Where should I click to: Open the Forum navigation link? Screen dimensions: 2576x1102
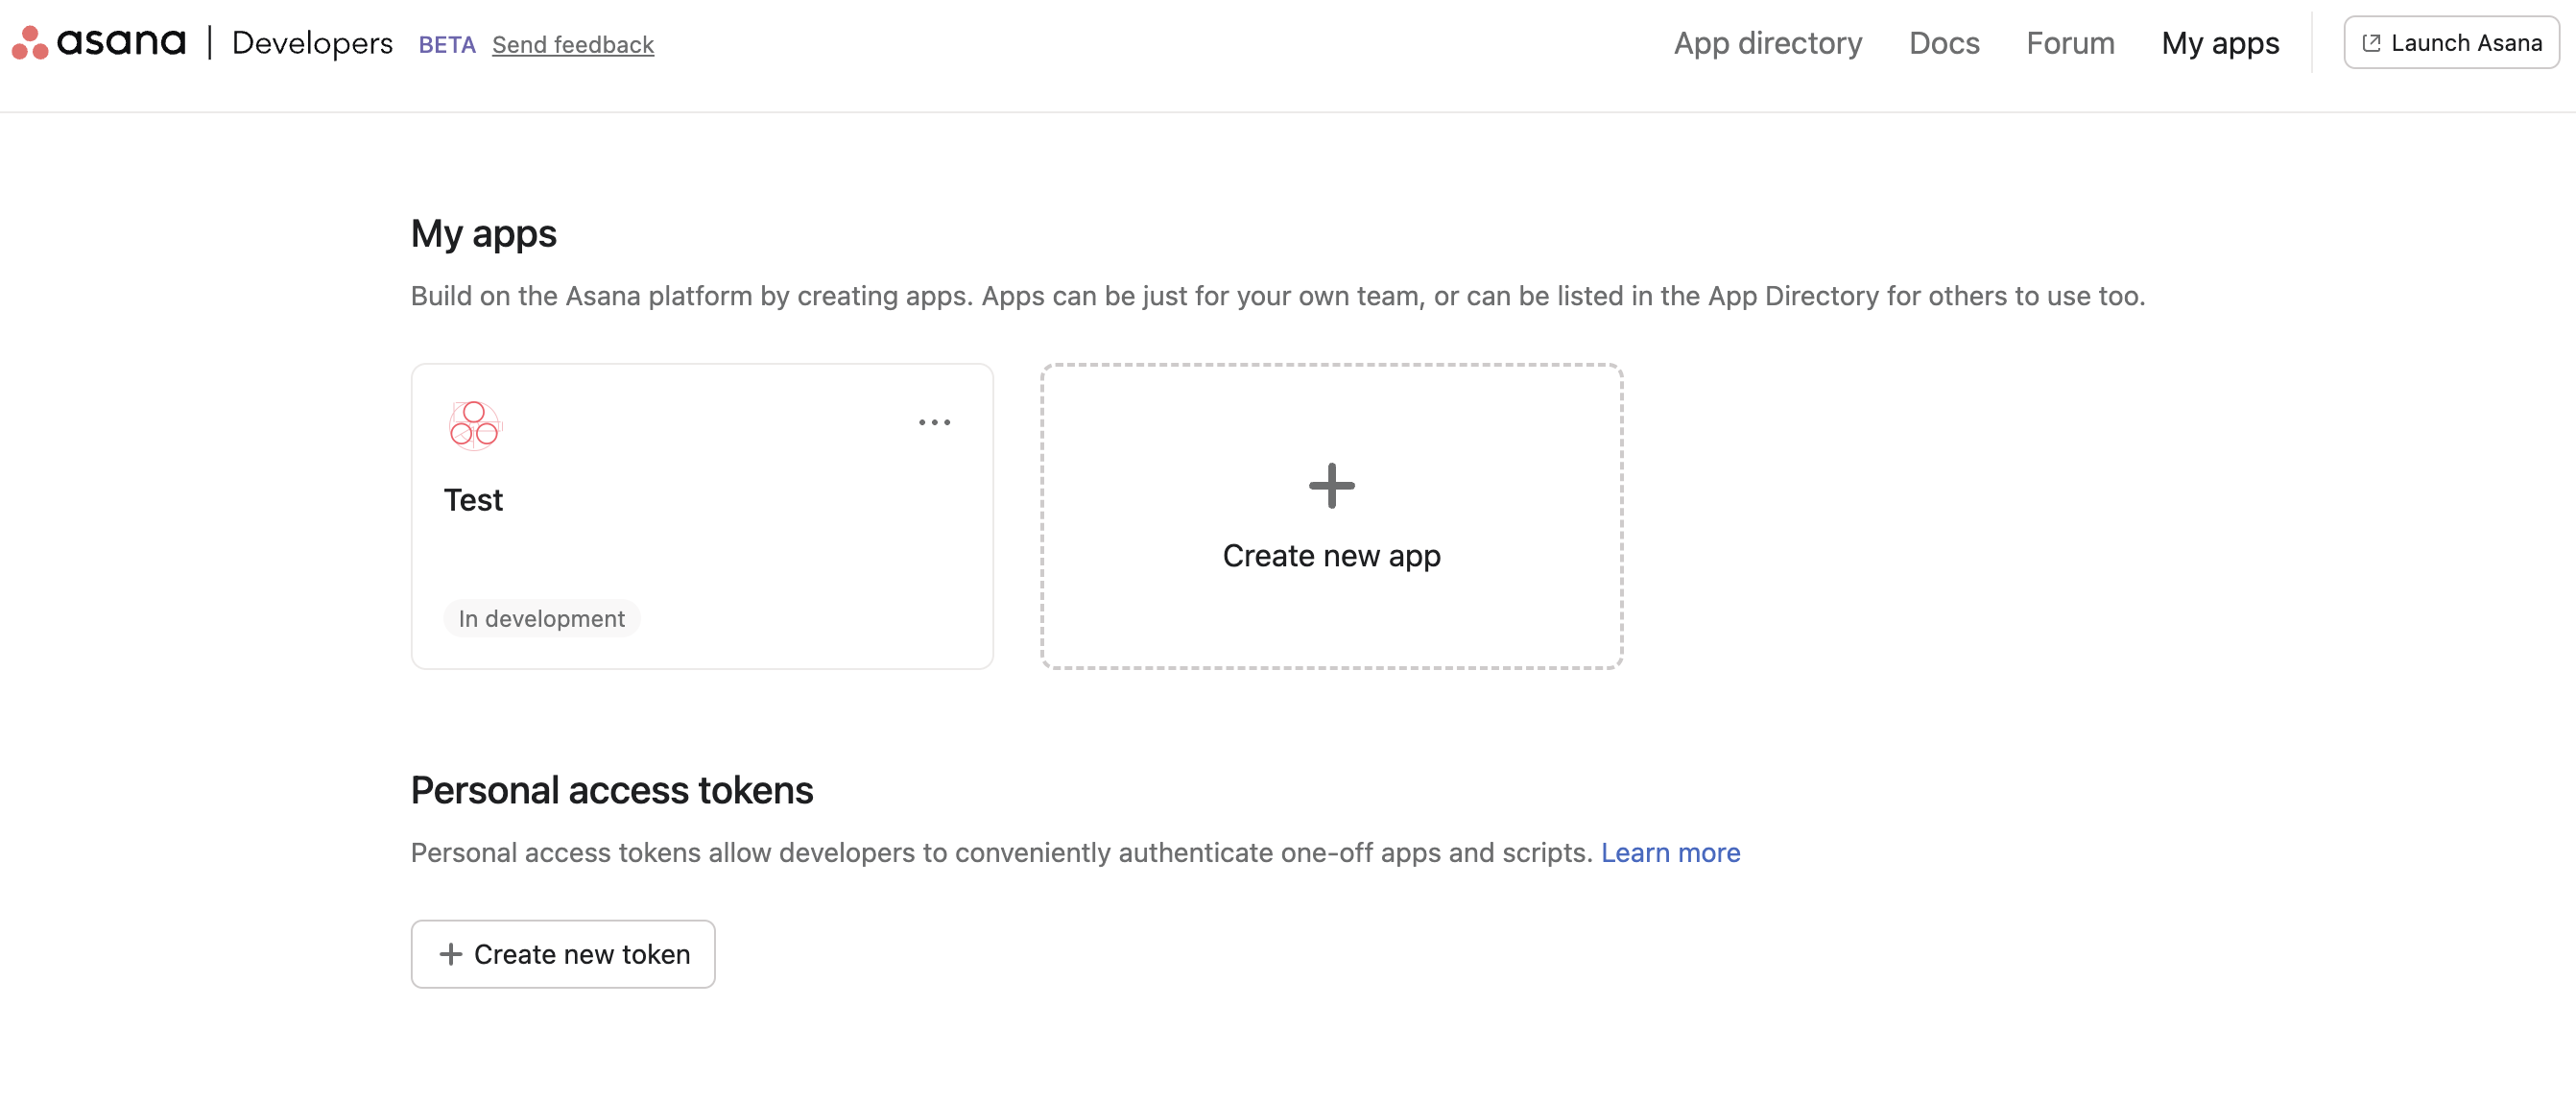[2069, 43]
